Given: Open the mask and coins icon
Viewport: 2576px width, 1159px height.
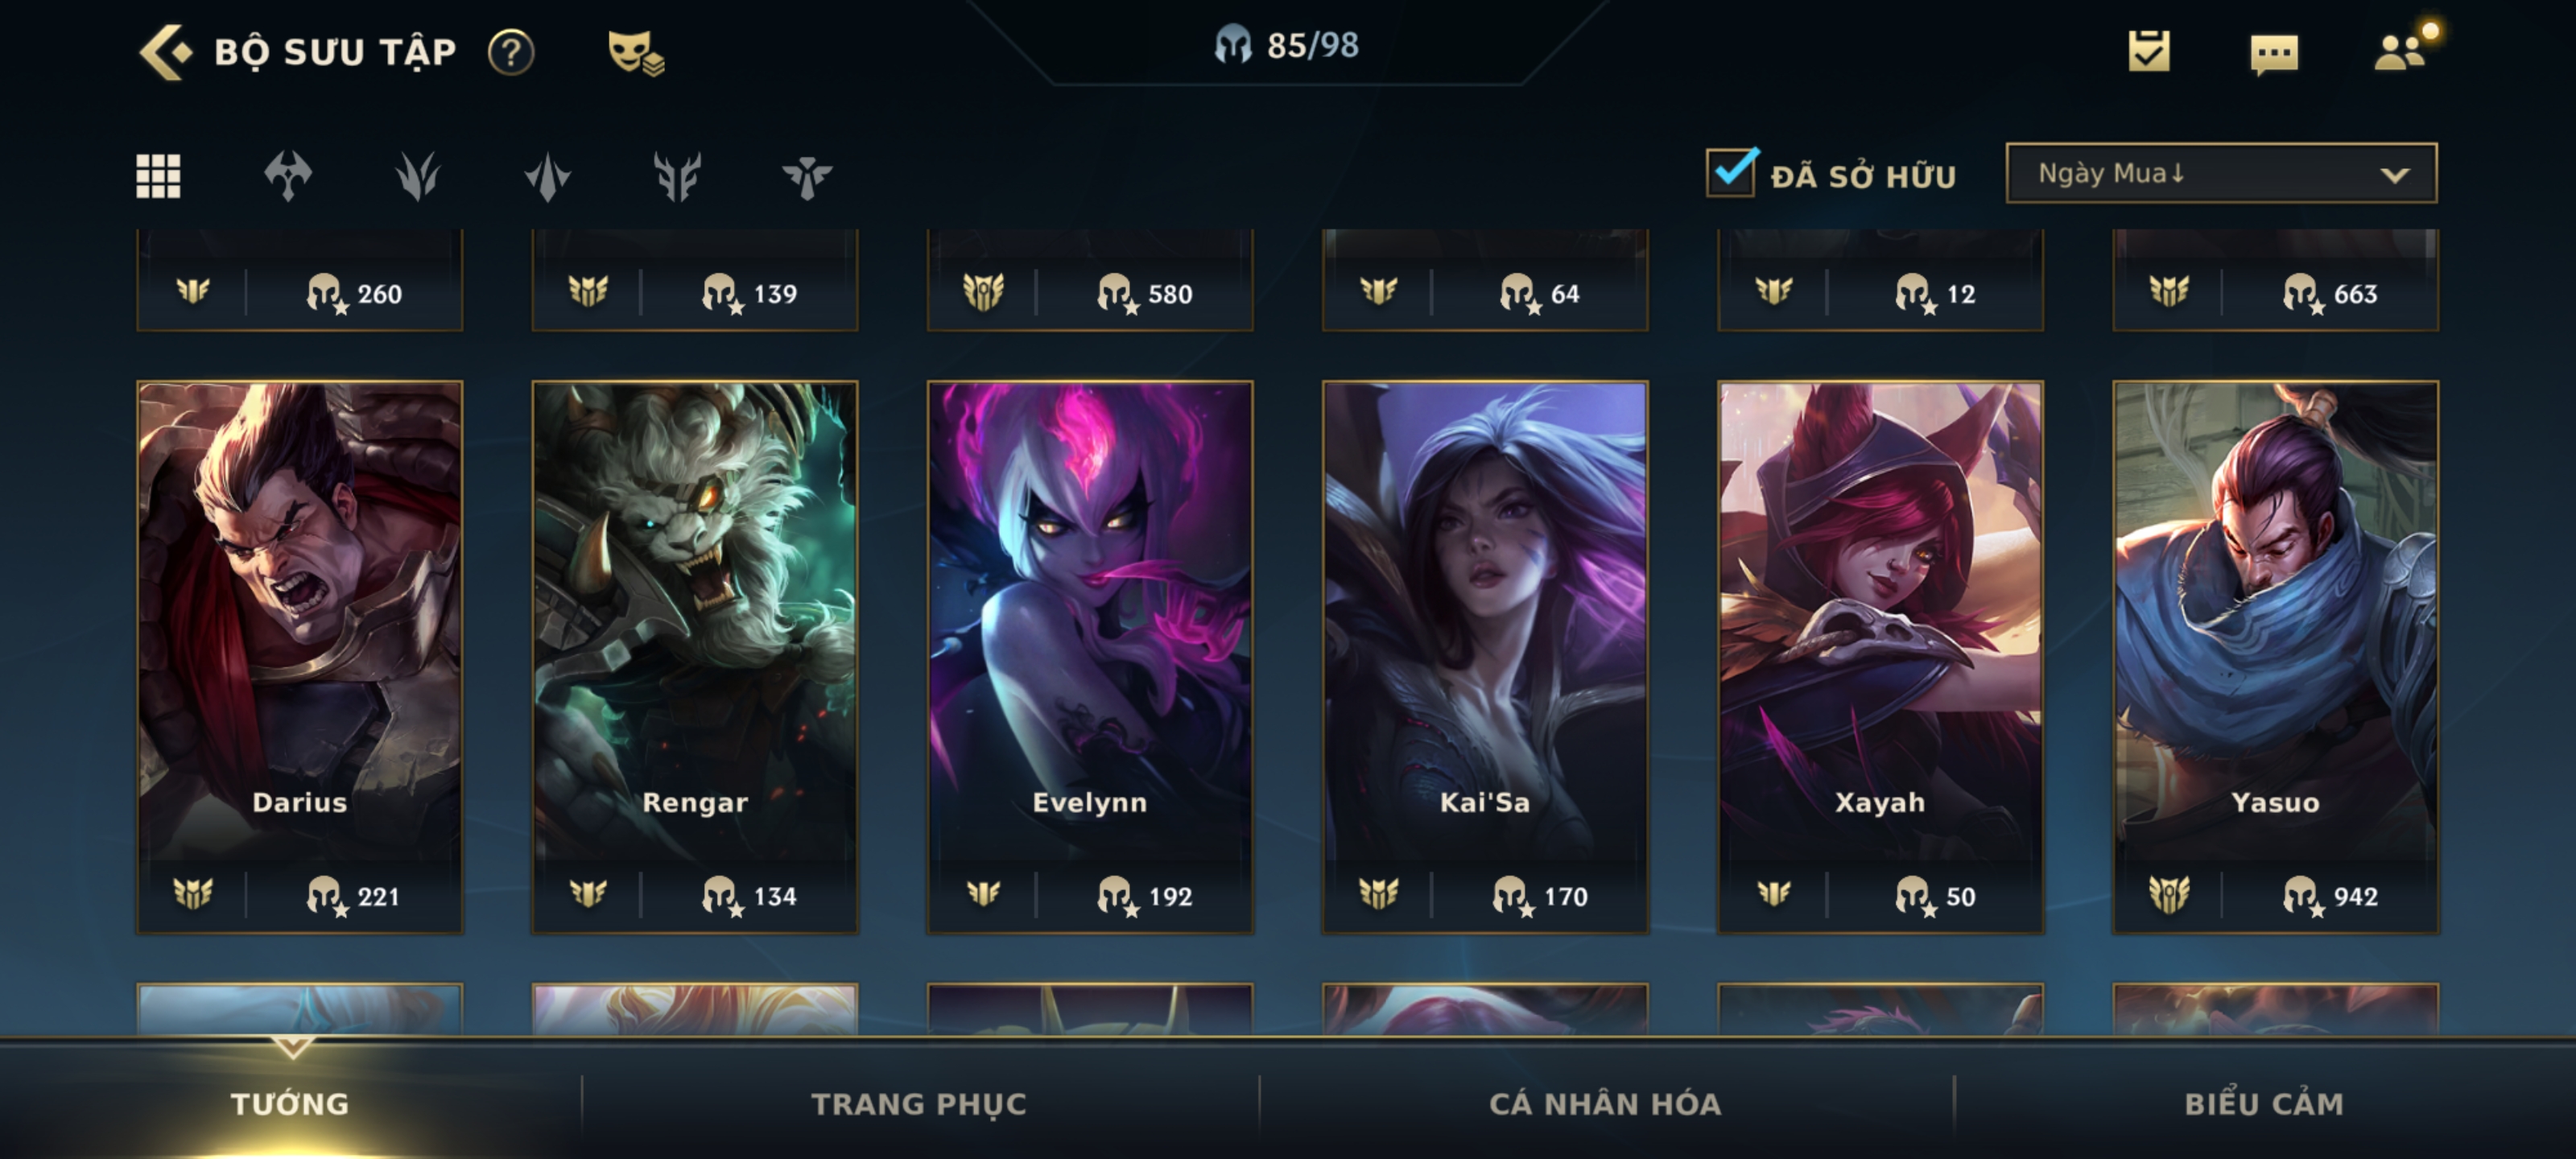Looking at the screenshot, I should pyautogui.click(x=636, y=52).
